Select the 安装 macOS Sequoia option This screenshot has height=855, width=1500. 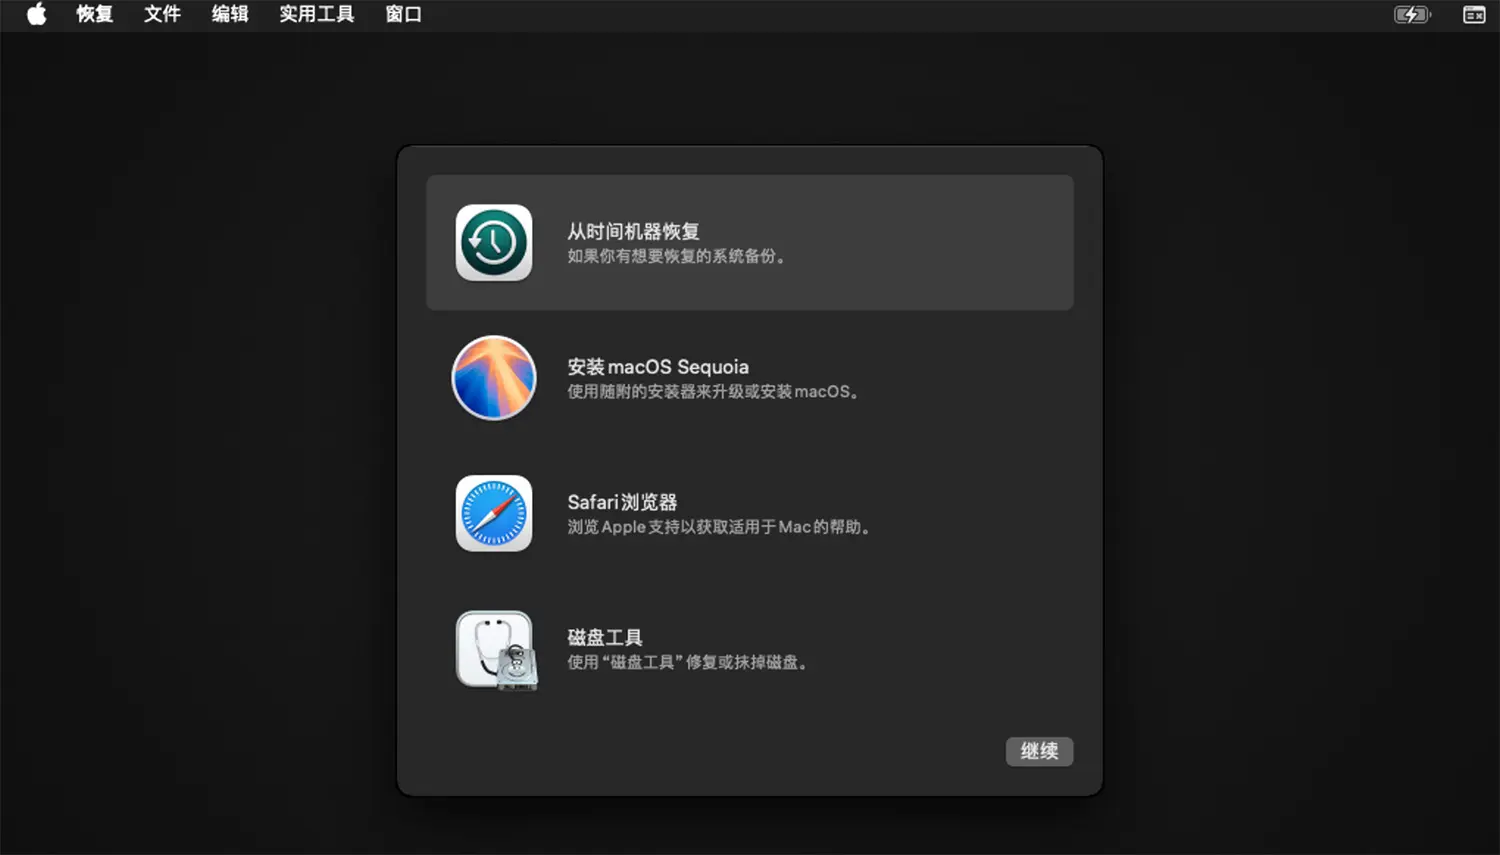(x=749, y=378)
